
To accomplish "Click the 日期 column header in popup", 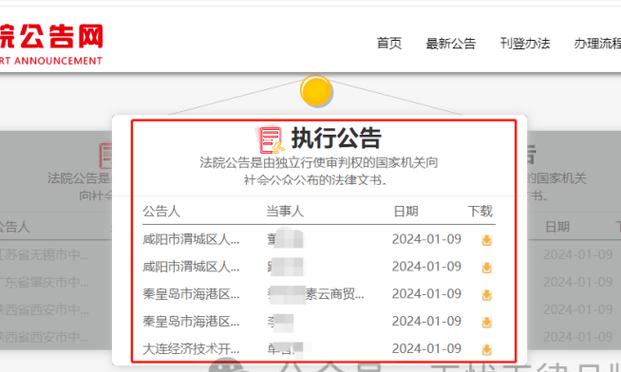I will [x=406, y=211].
